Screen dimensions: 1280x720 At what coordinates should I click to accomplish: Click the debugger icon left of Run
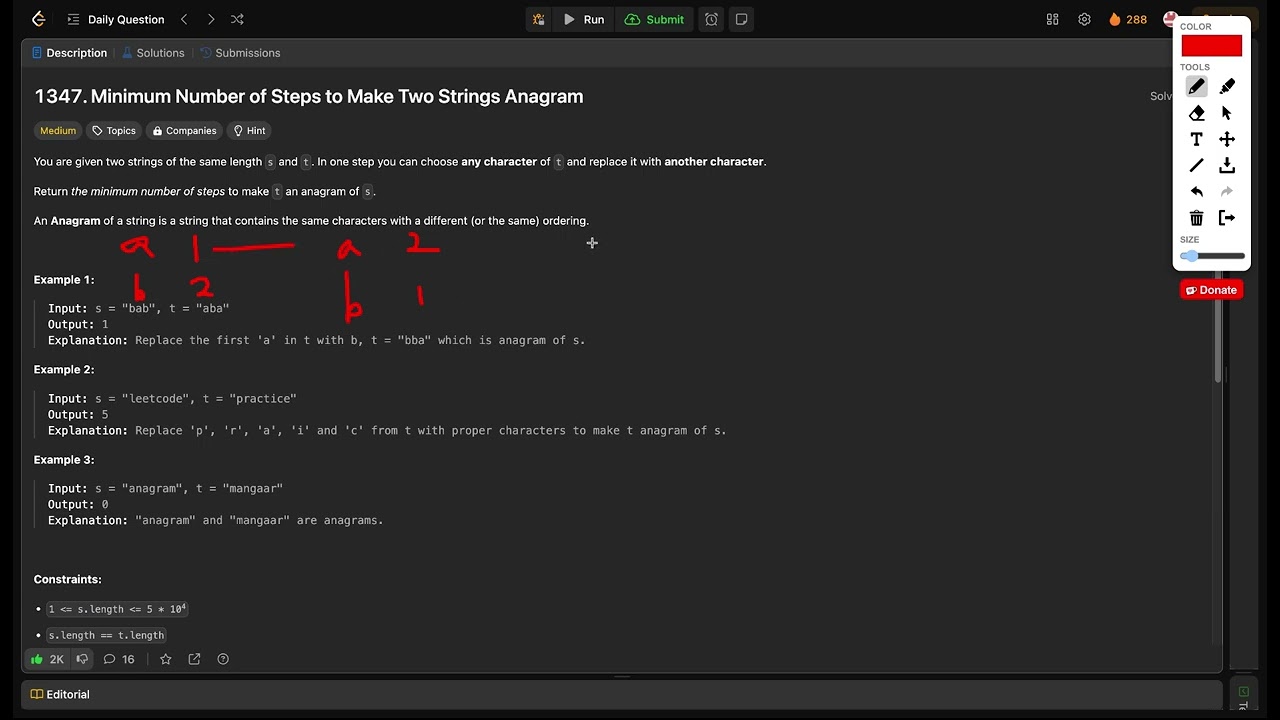[x=539, y=19]
